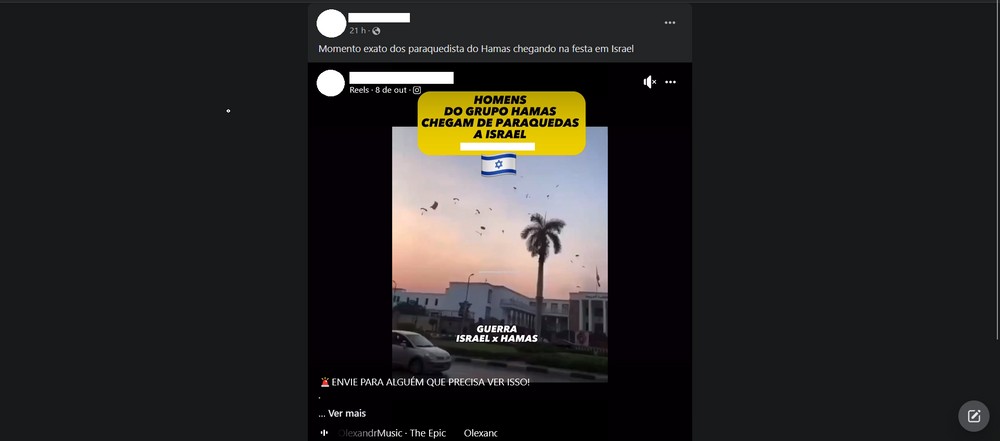
Task: Click the audio waveform icon beside track name
Action: (x=324, y=433)
